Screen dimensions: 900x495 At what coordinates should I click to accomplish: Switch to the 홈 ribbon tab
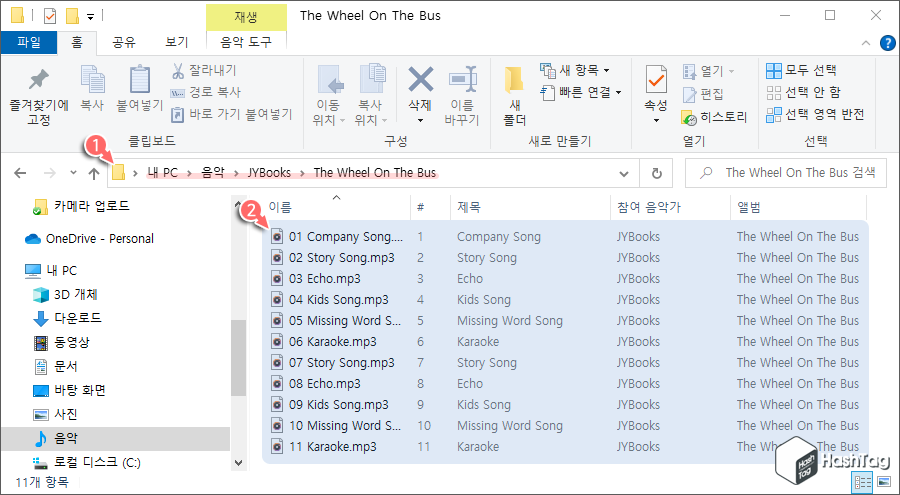click(x=77, y=42)
